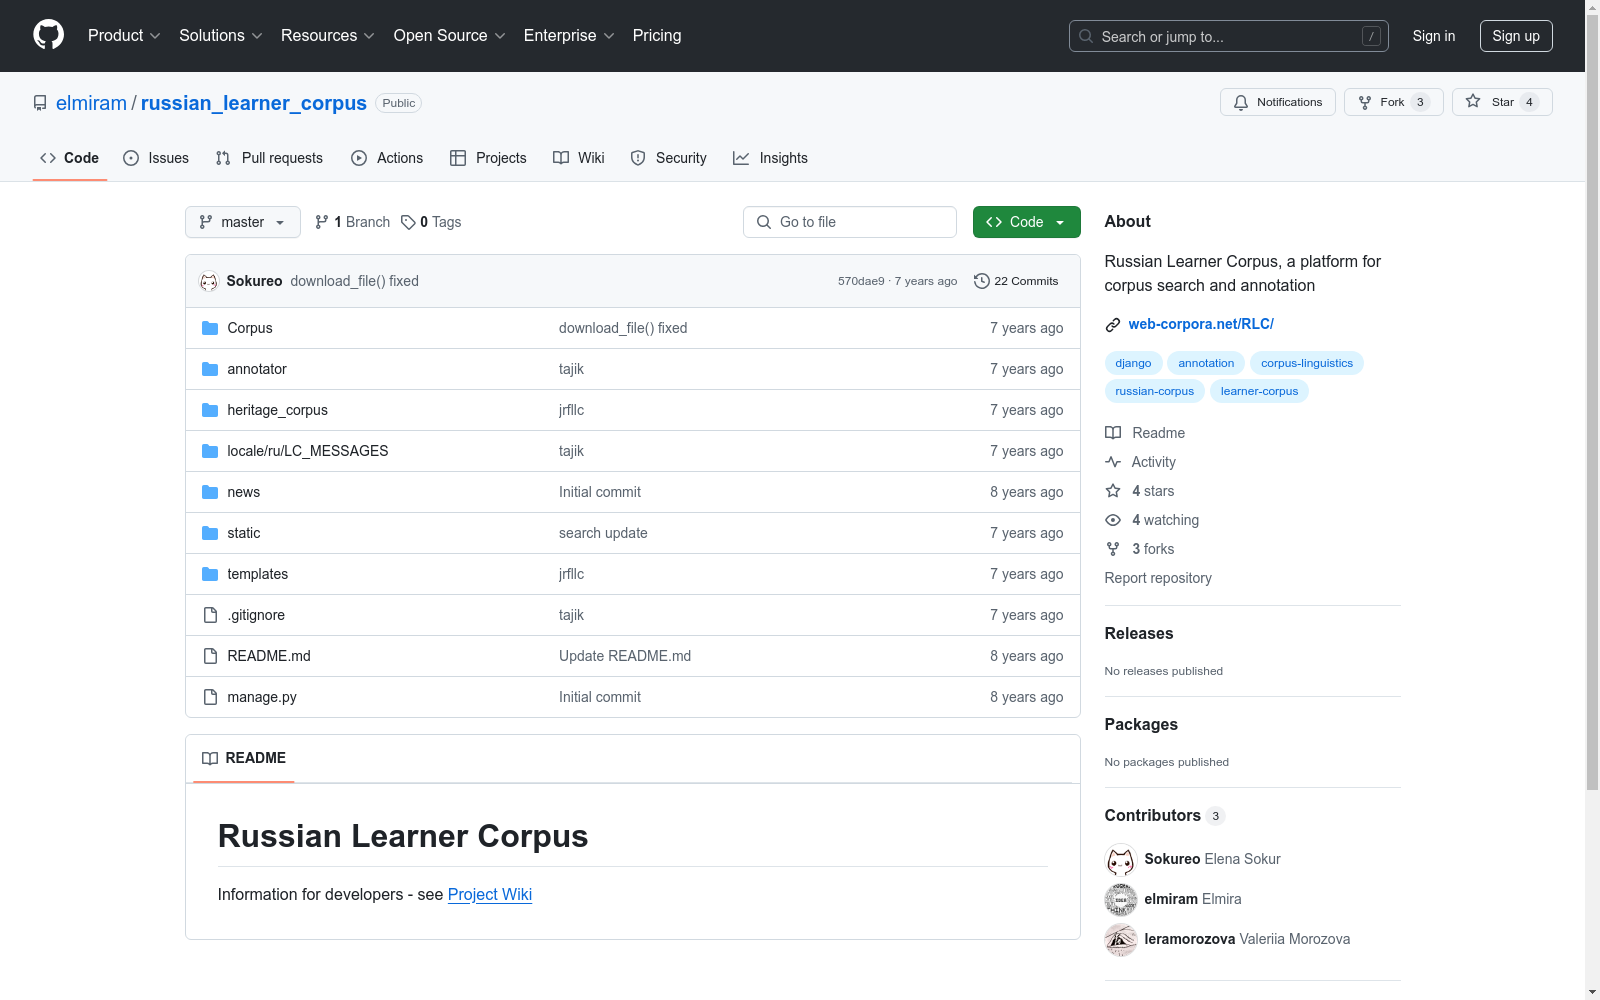Click the watching eye icon
Screen dimensions: 1600x1000
click(1113, 520)
